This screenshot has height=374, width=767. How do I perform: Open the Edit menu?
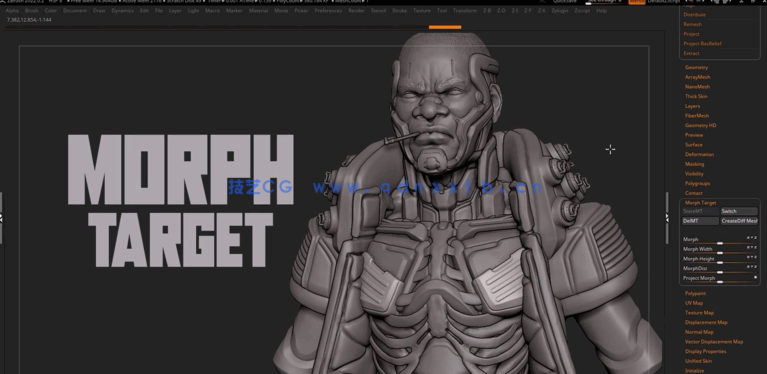[144, 10]
